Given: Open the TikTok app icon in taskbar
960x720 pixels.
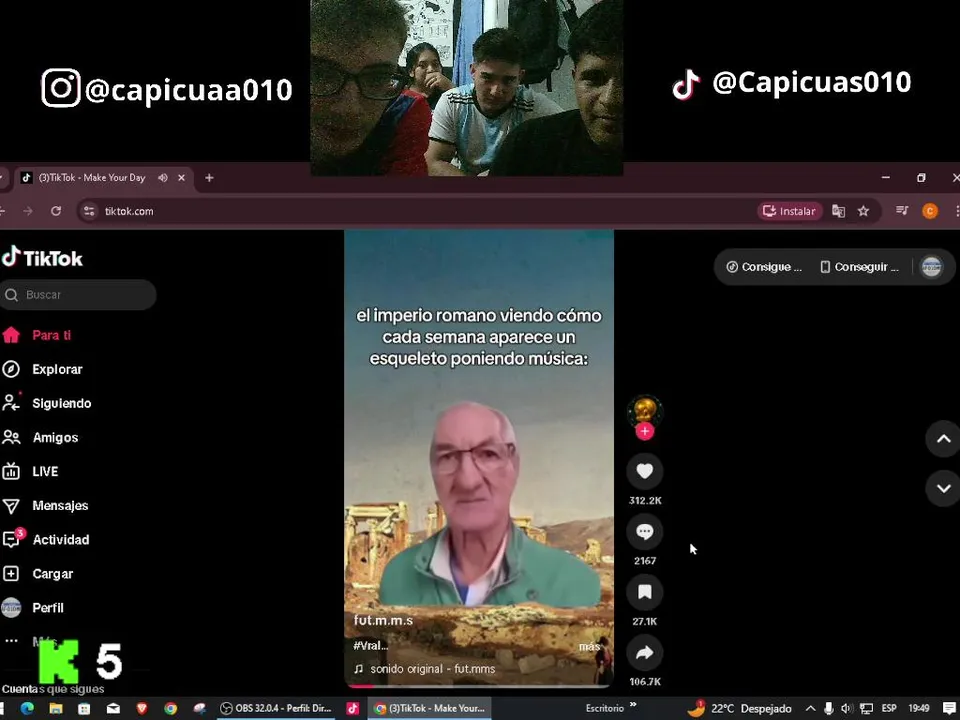Looking at the screenshot, I should tap(353, 708).
